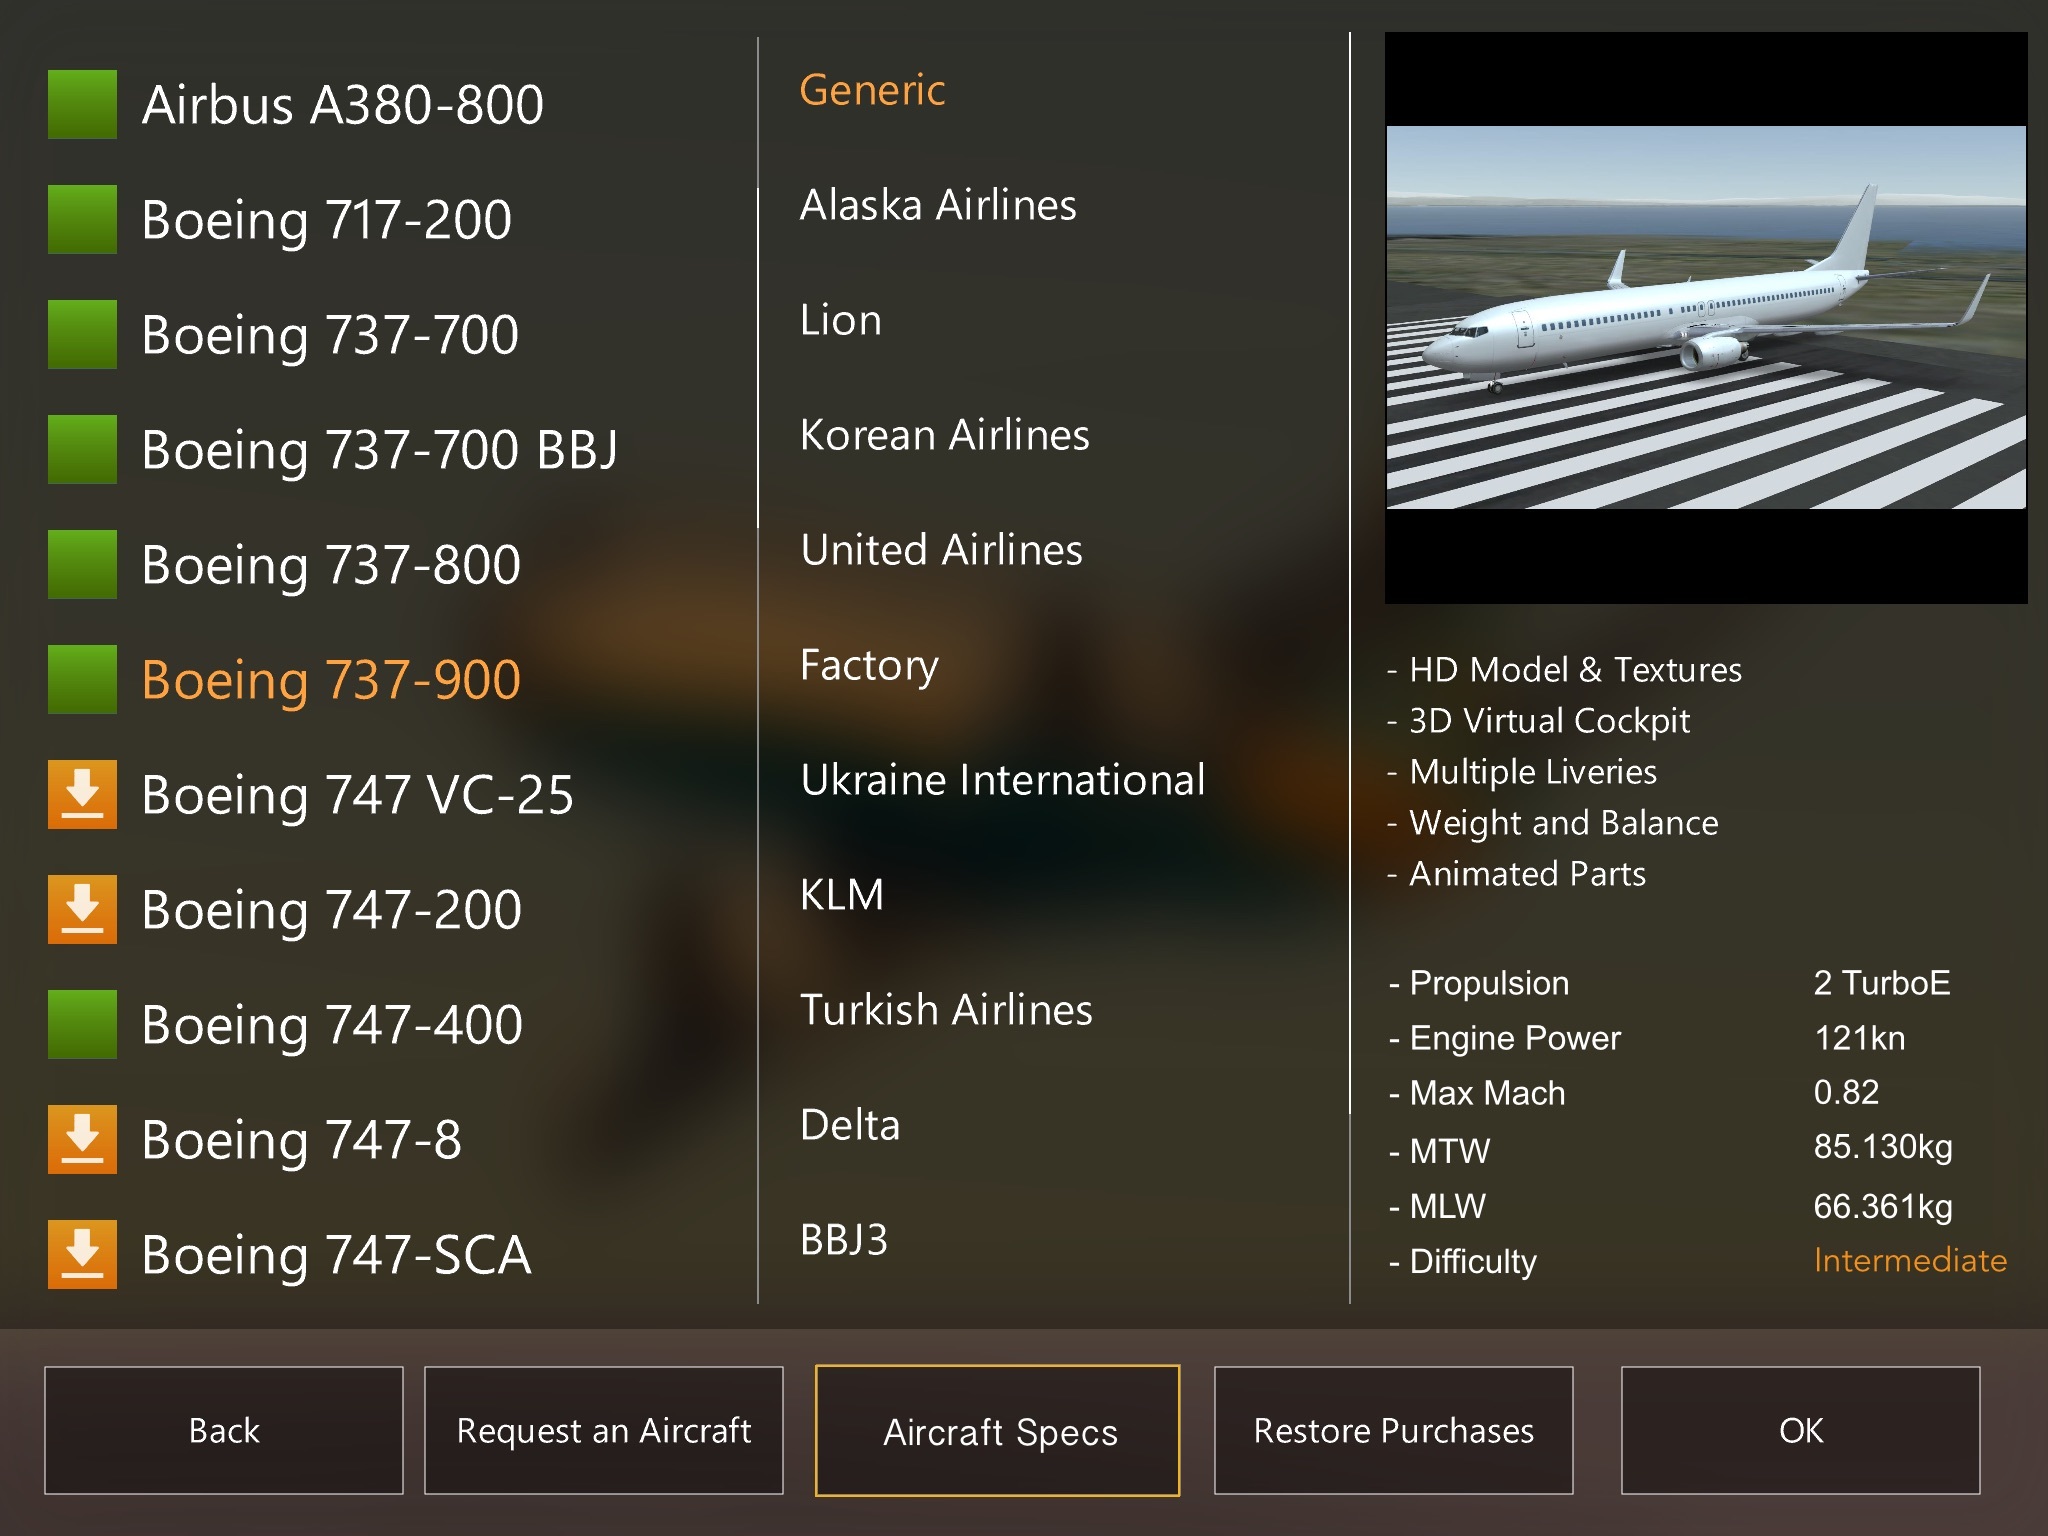The width and height of the screenshot is (2048, 1536).
Task: Open Request an Aircraft
Action: tap(603, 1430)
